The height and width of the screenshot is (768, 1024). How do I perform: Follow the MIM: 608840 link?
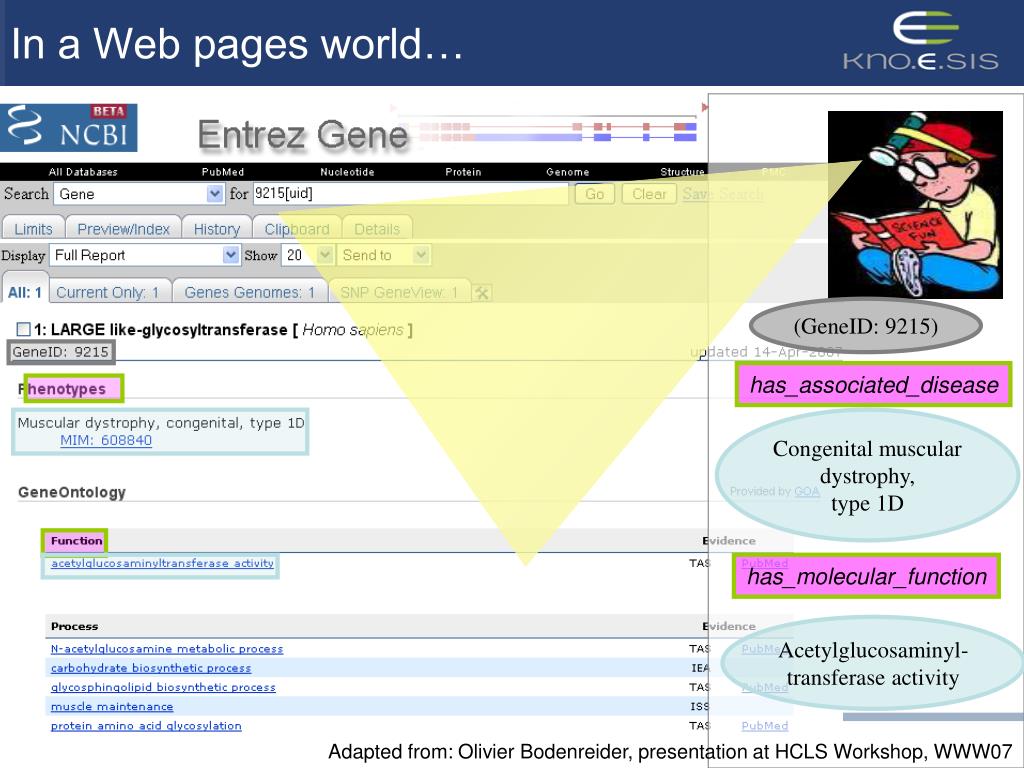(x=106, y=440)
